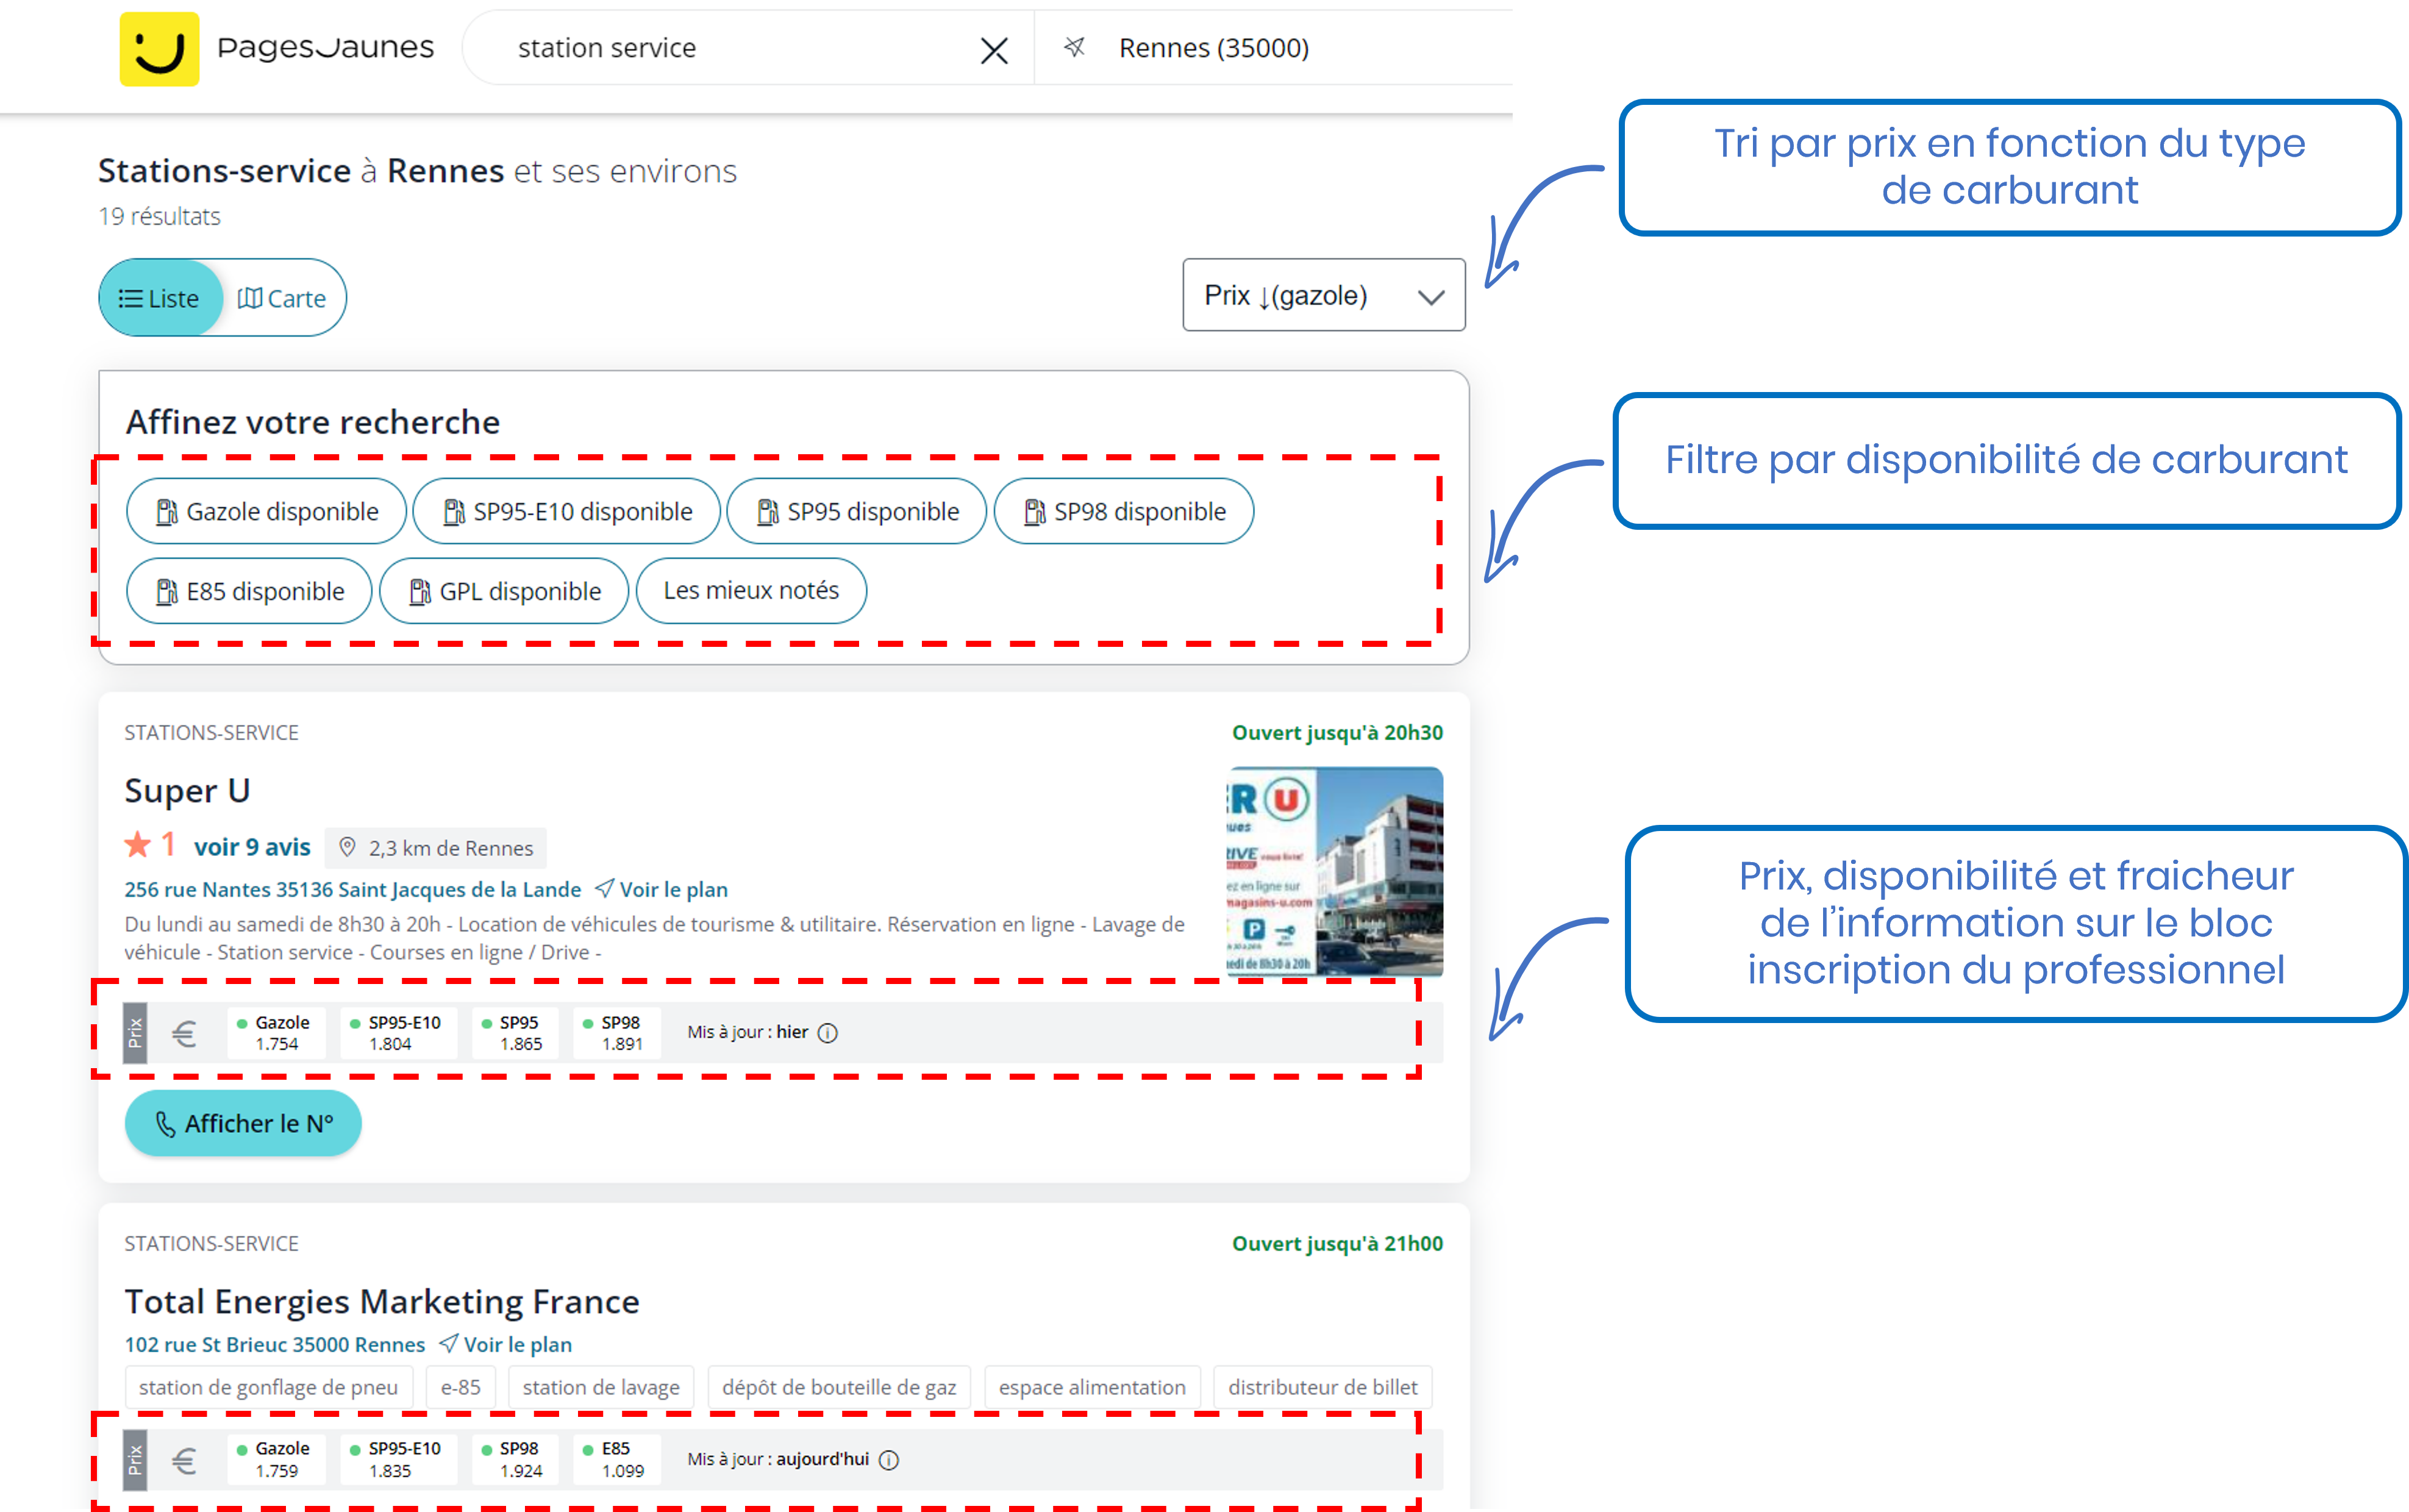Screen dimensions: 2409x1512
Task: Click the euro icon in Super U's price row
Action: coord(184,1033)
